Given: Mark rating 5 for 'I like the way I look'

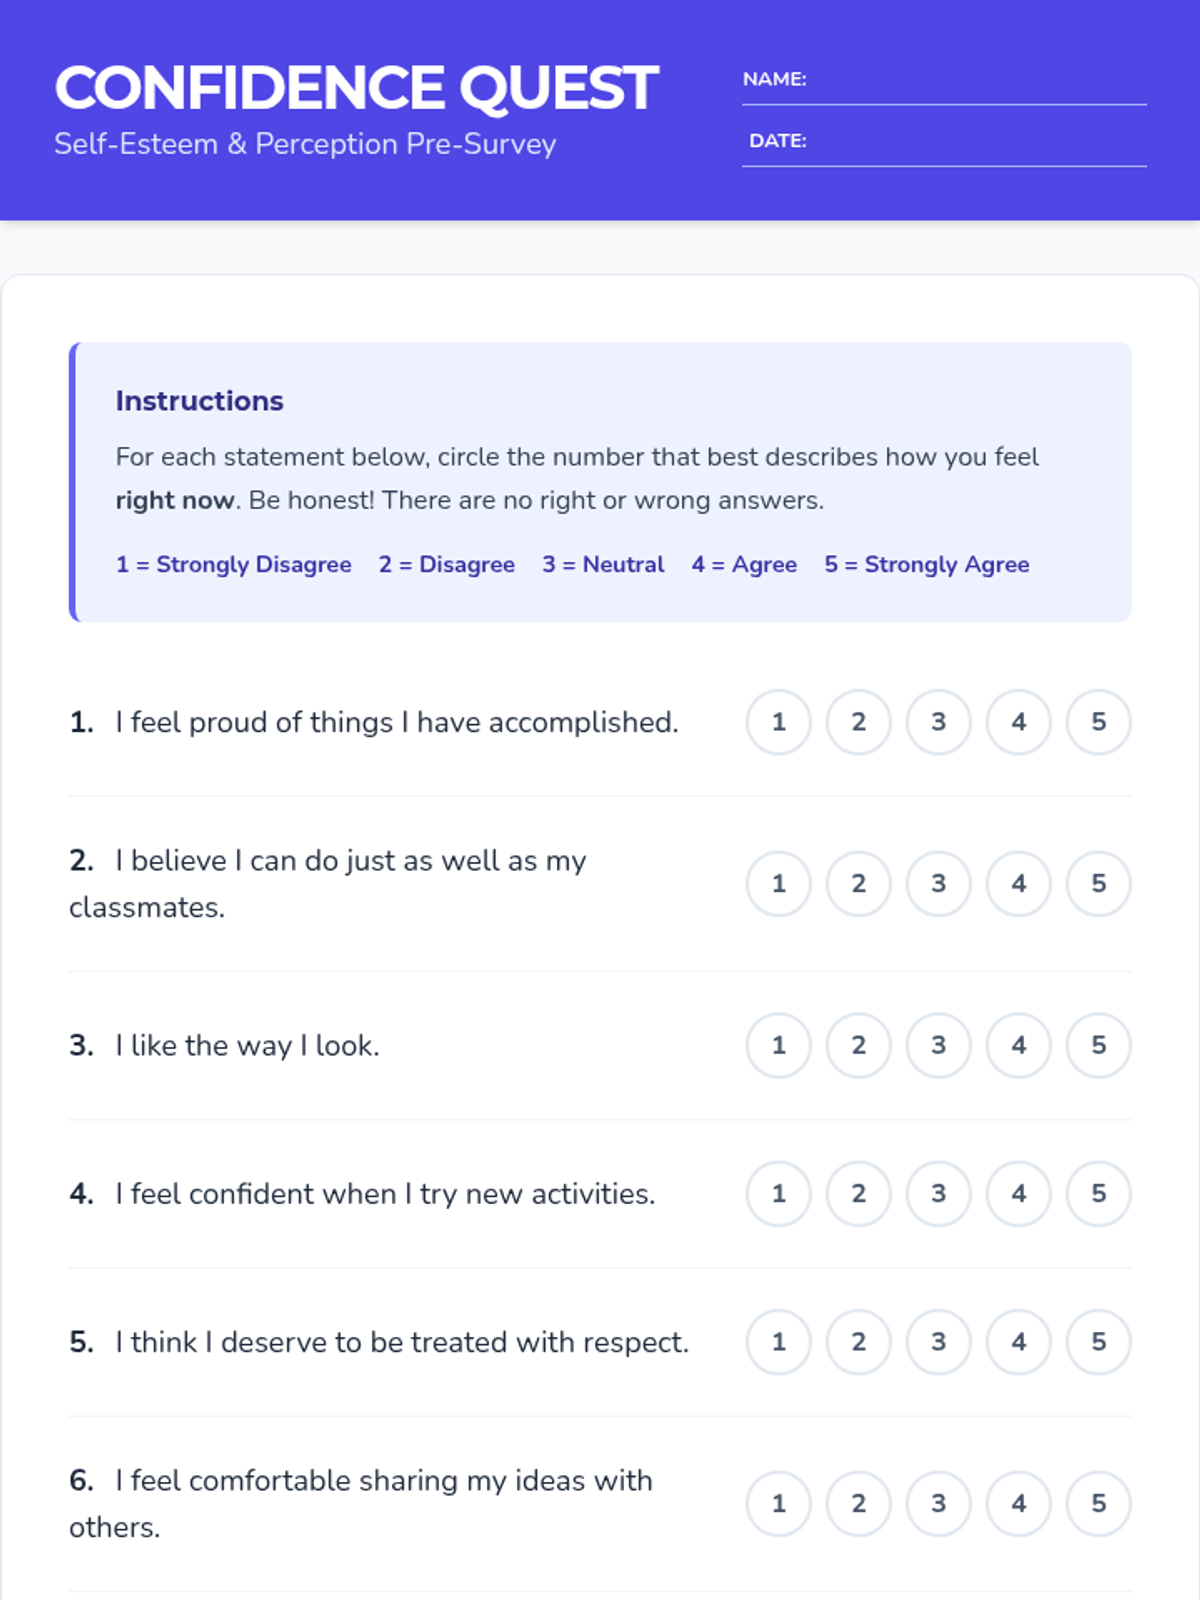Looking at the screenshot, I should pyautogui.click(x=1098, y=1046).
